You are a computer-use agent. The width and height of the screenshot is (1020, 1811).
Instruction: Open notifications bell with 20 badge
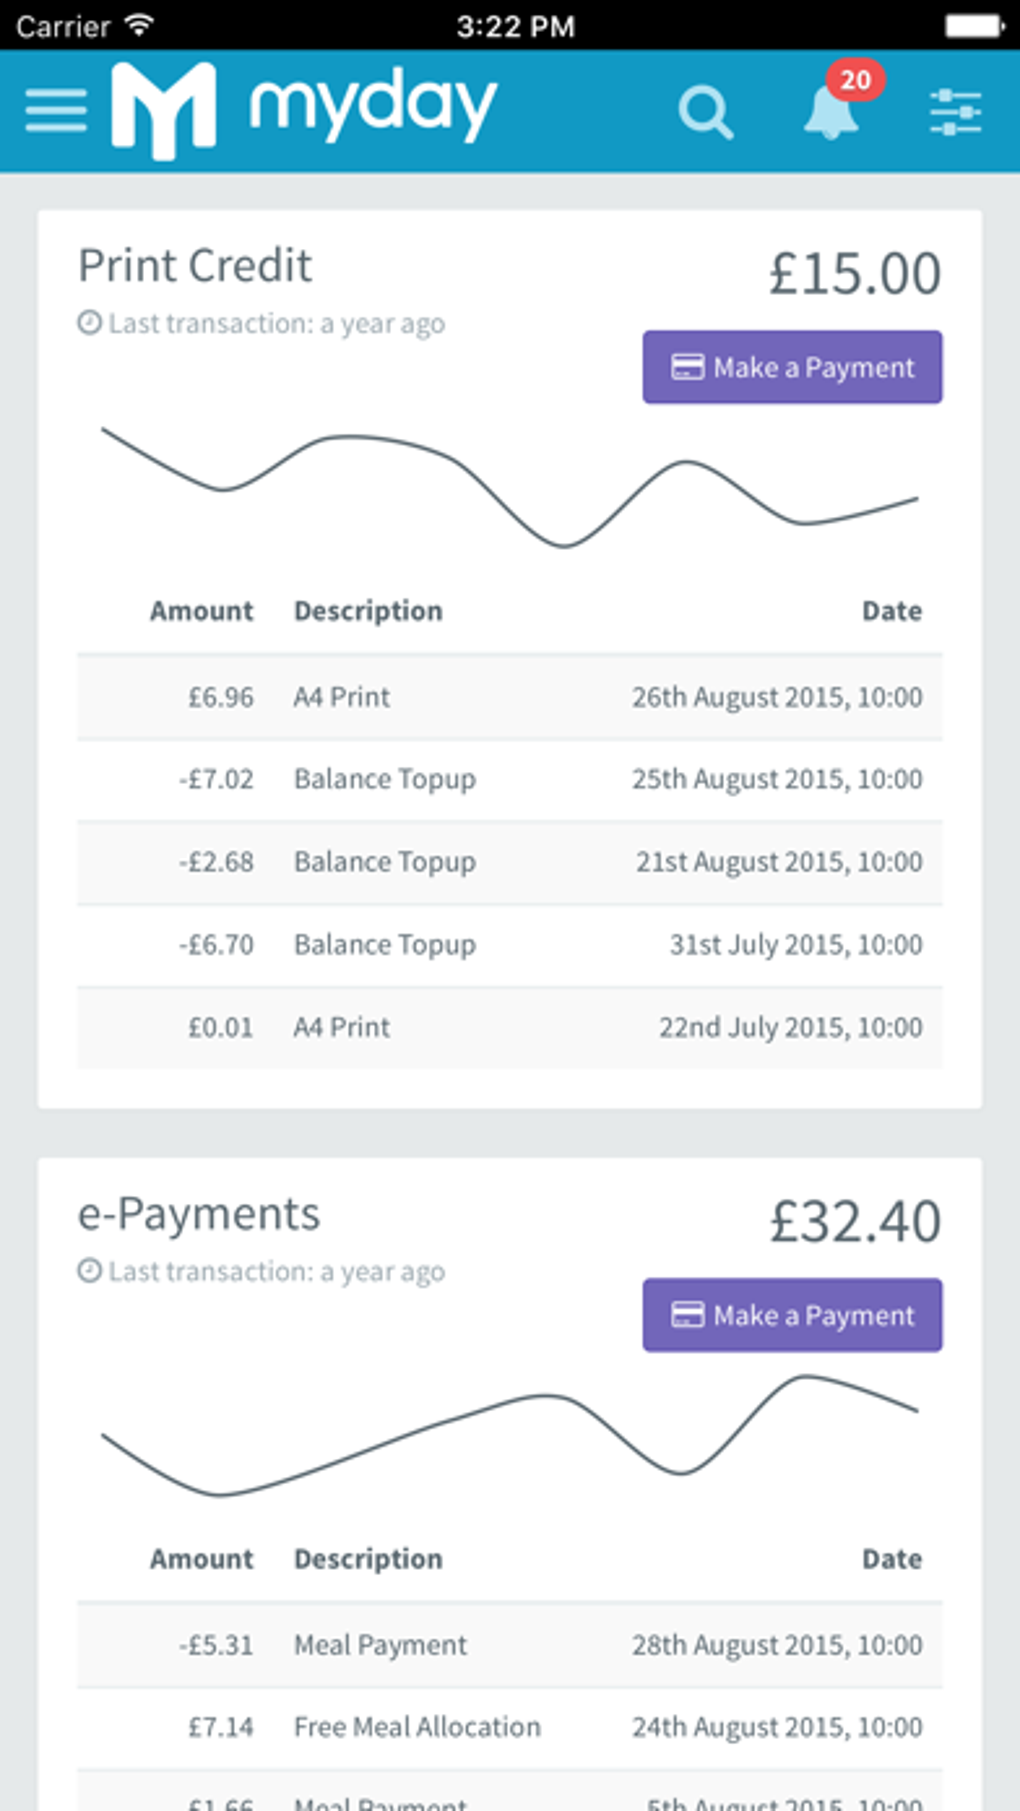tap(832, 110)
